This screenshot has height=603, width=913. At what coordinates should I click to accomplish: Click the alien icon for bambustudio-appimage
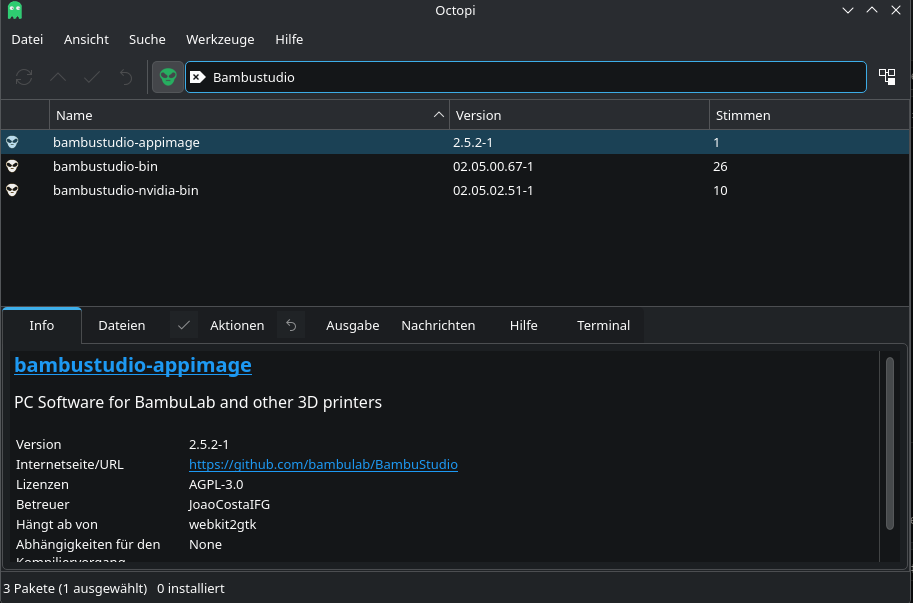[x=12, y=142]
